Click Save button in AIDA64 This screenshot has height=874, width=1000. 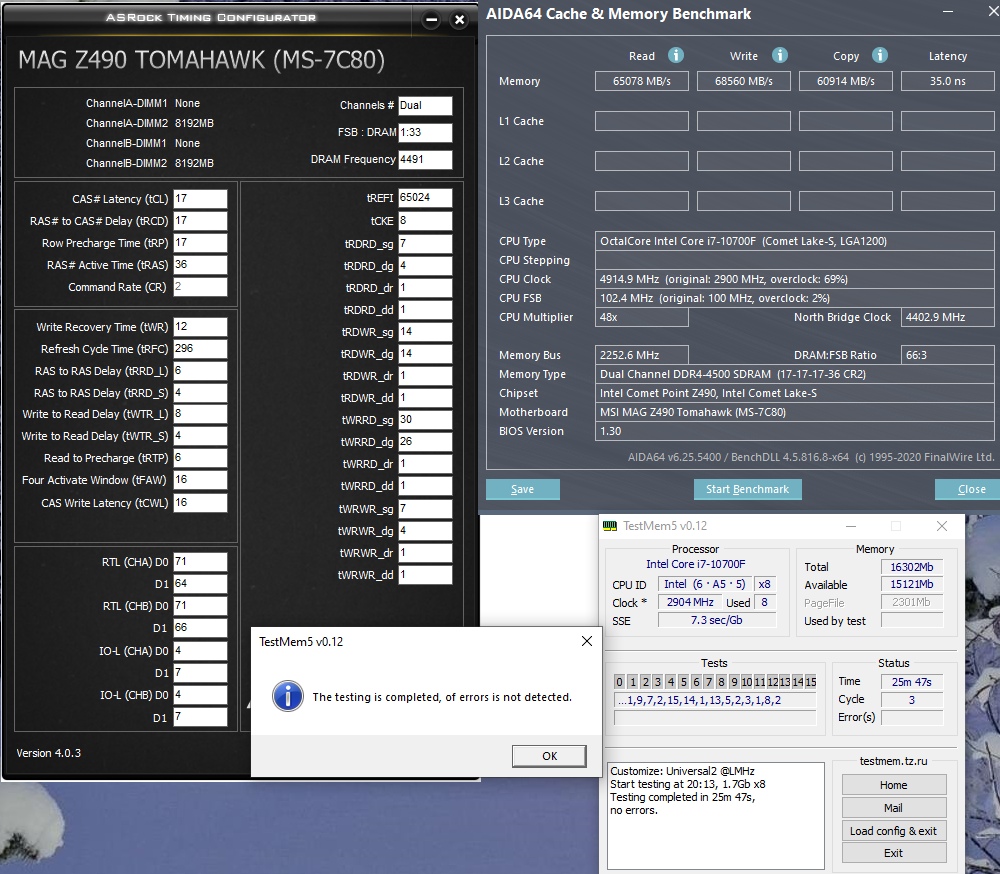[522, 489]
